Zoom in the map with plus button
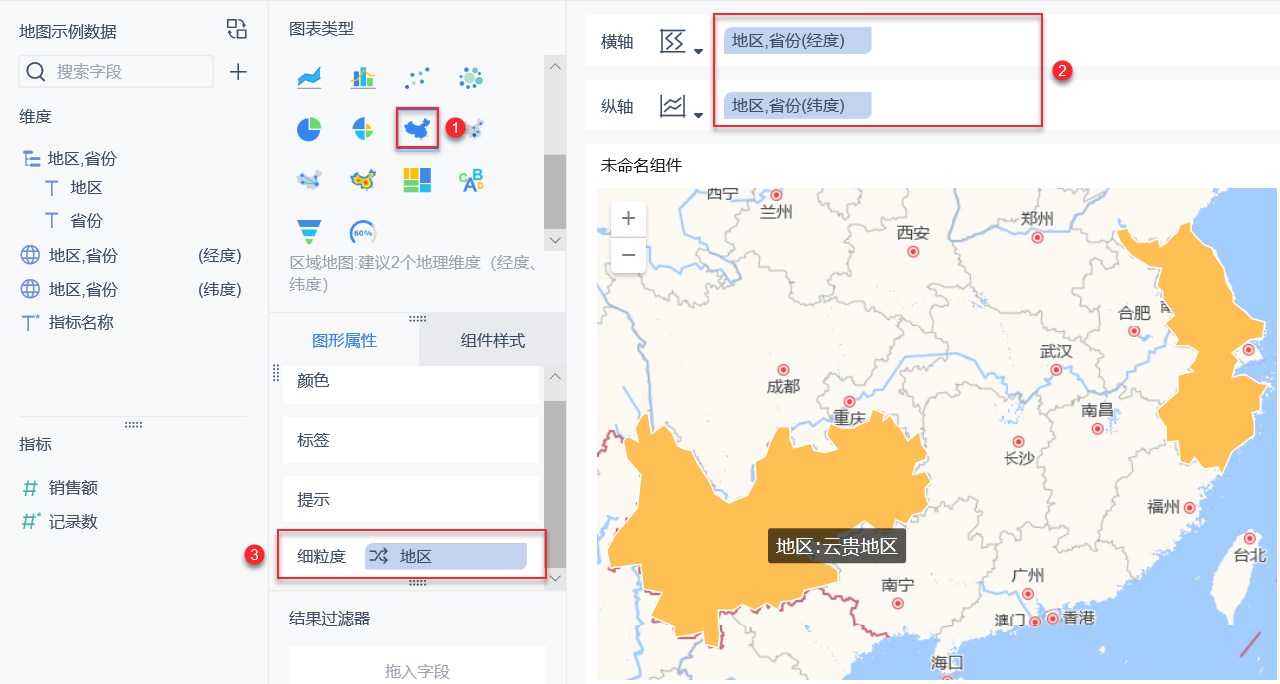1280x684 pixels. [628, 218]
